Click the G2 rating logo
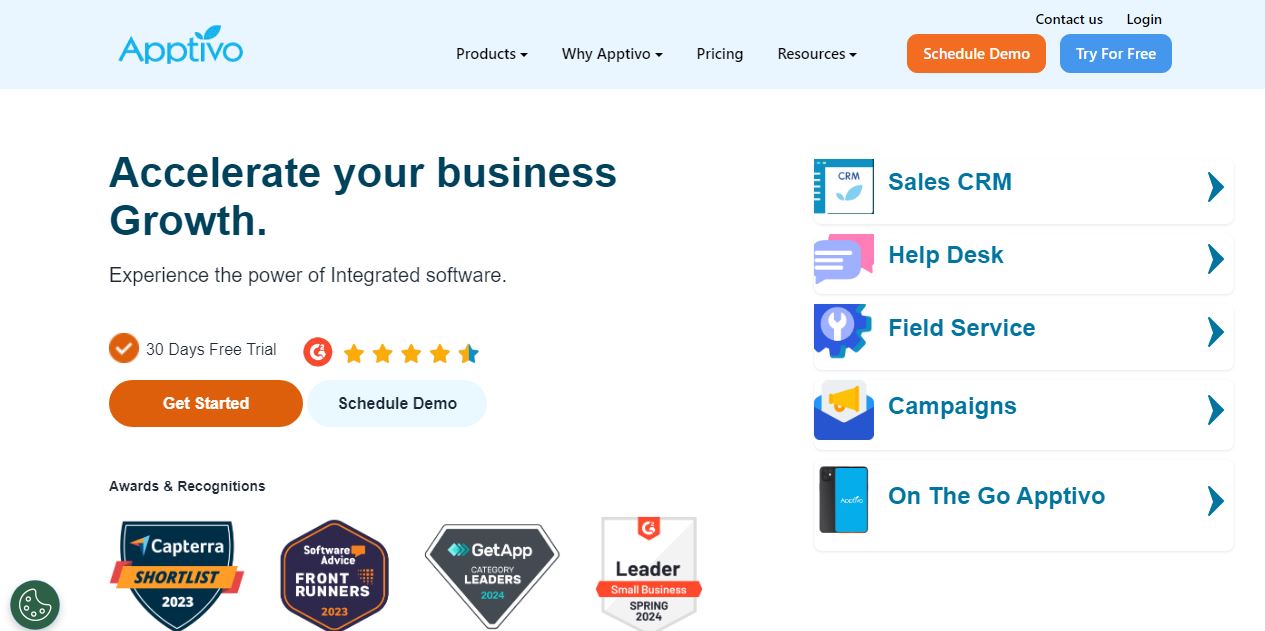This screenshot has height=631, width=1265. [318, 351]
